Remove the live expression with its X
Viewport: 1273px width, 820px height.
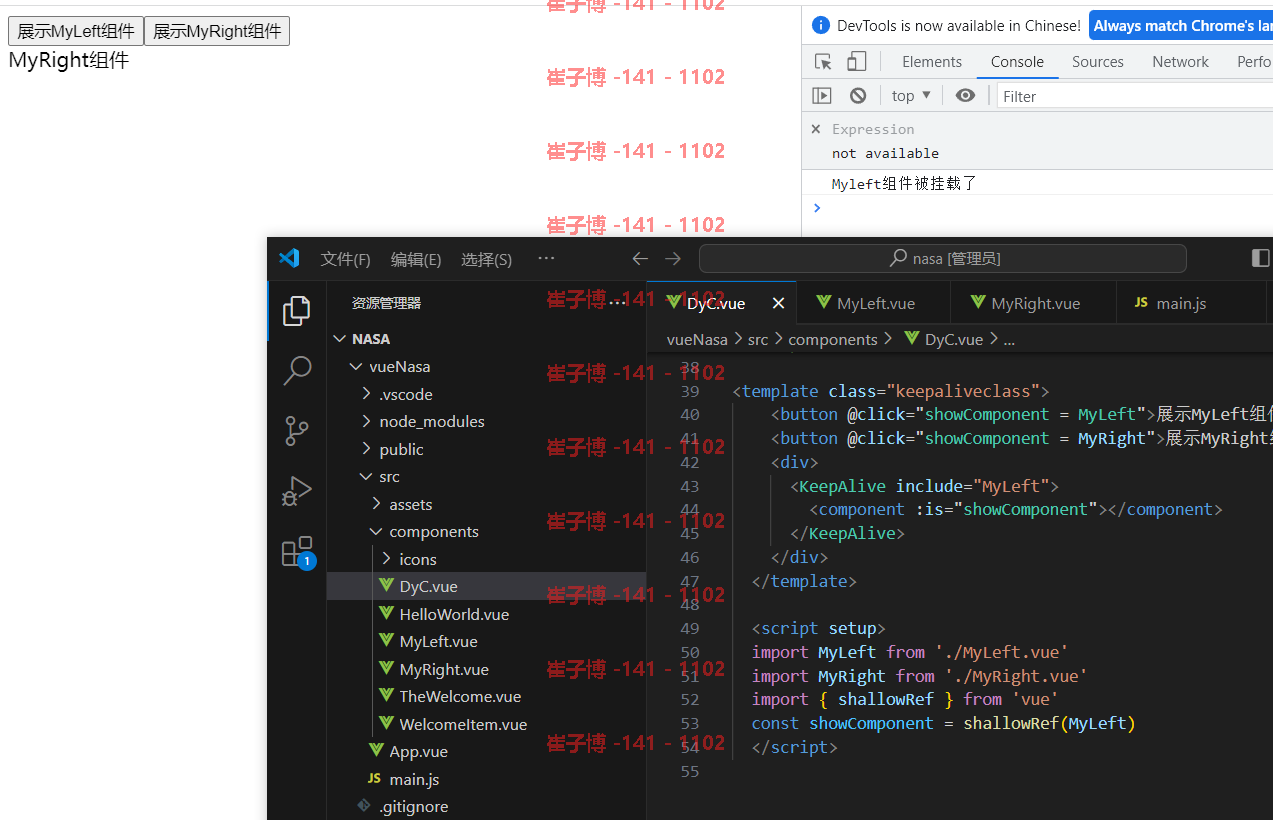(816, 129)
